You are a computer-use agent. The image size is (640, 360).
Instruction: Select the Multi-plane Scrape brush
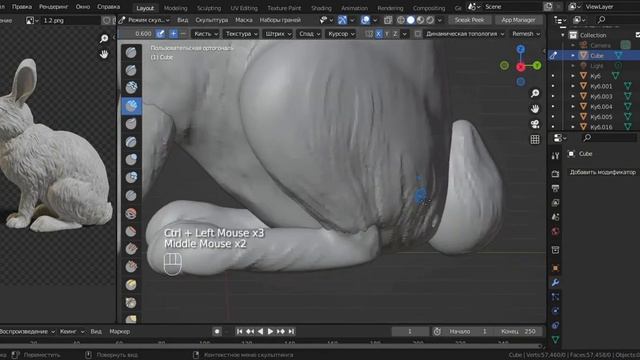click(131, 284)
